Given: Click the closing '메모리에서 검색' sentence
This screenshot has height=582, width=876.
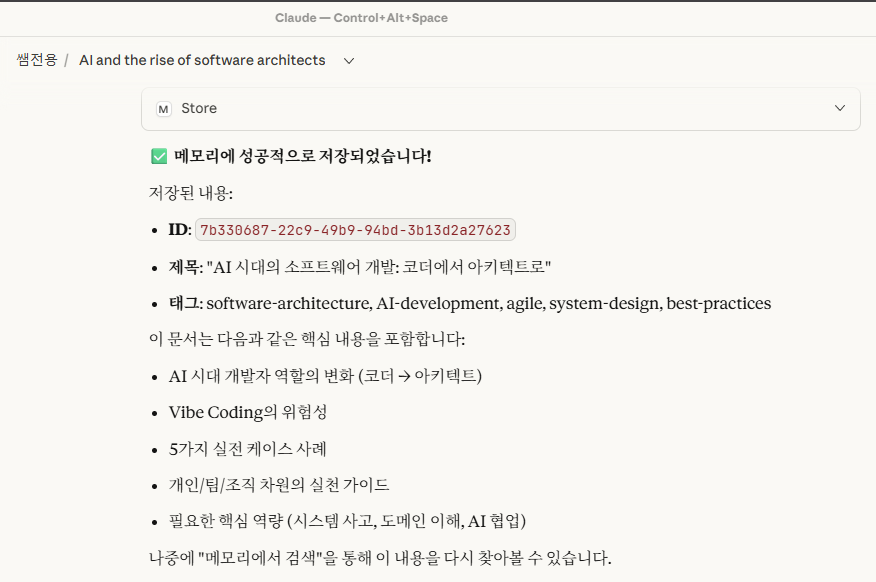Looking at the screenshot, I should [x=379, y=557].
